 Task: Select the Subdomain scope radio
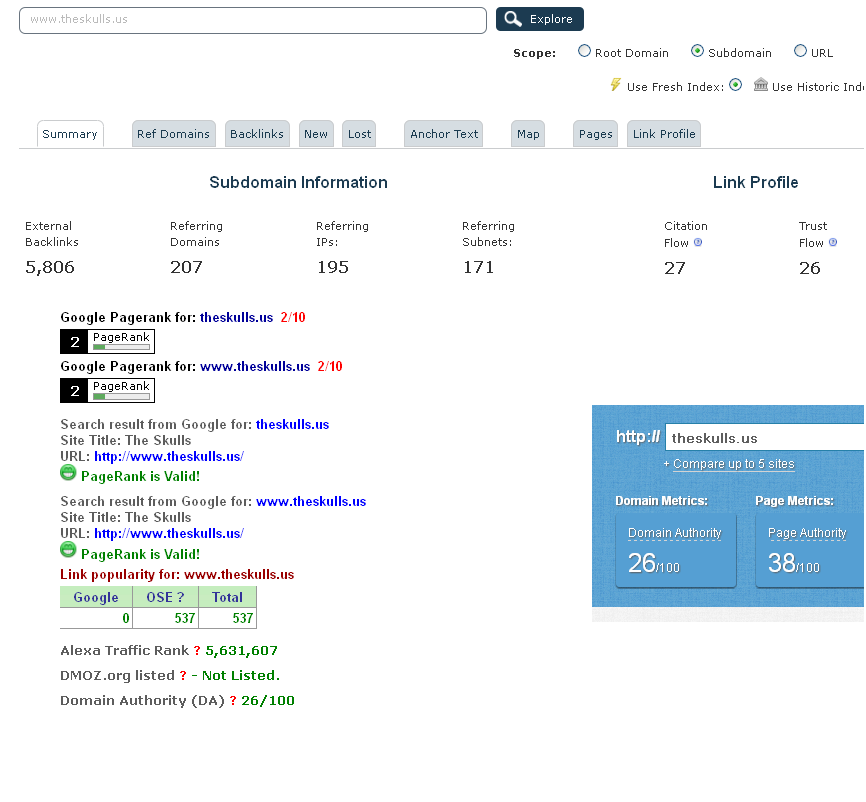[x=697, y=51]
